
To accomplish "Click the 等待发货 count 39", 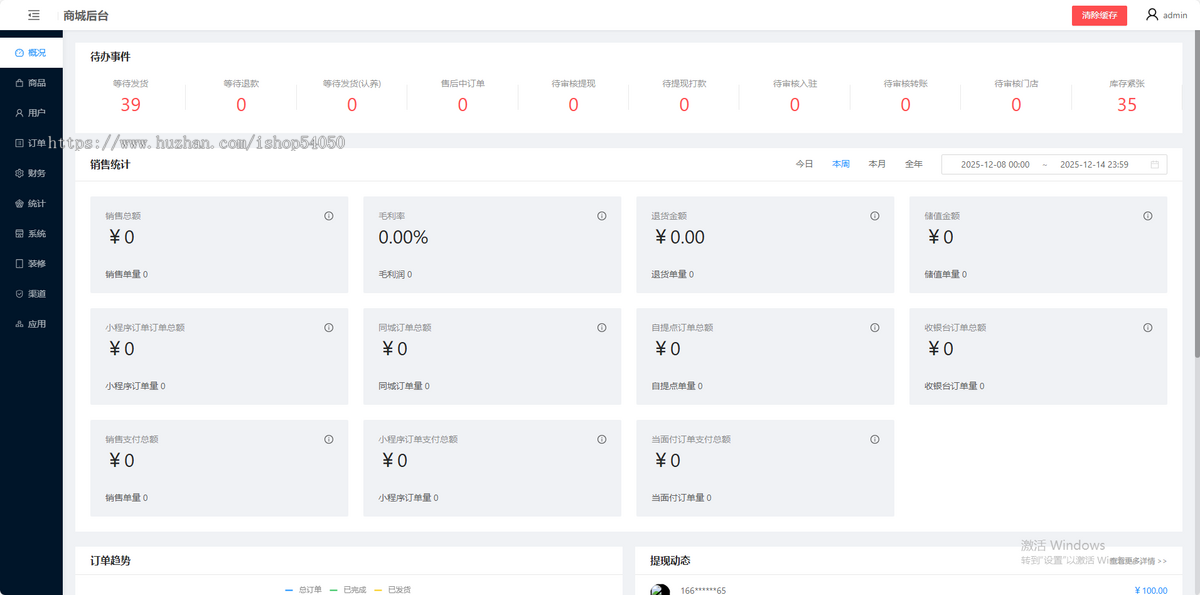I will coord(130,105).
